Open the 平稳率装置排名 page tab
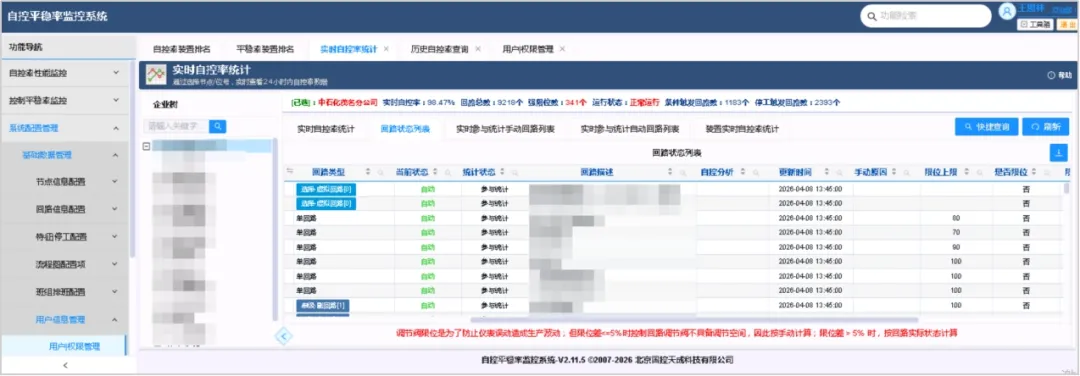The width and height of the screenshot is (1080, 376). tap(265, 49)
